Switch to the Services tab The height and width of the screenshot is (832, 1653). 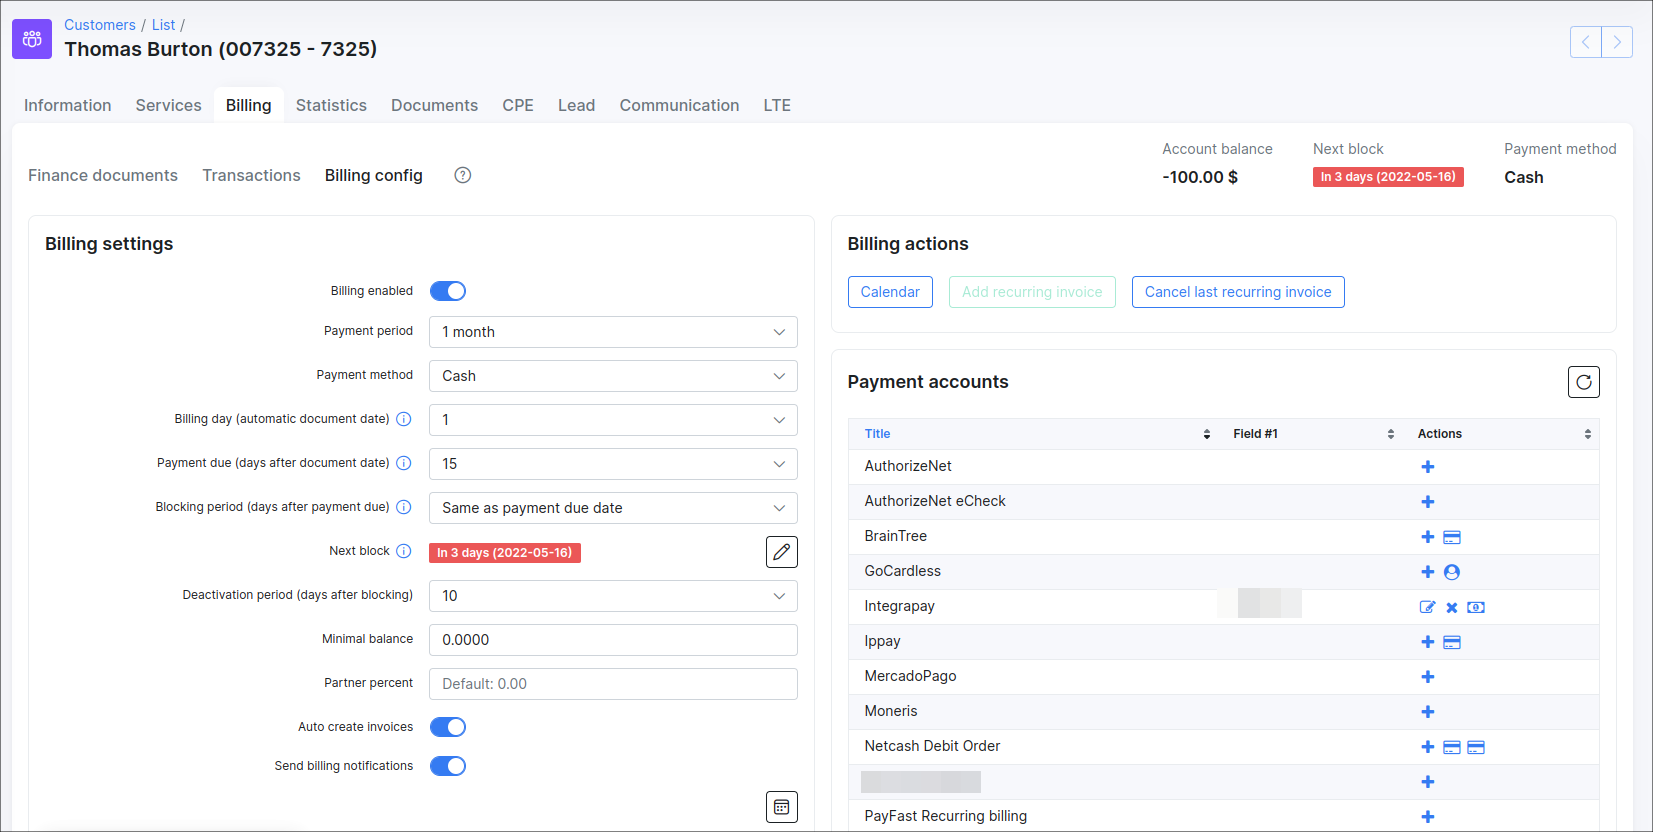(x=168, y=105)
